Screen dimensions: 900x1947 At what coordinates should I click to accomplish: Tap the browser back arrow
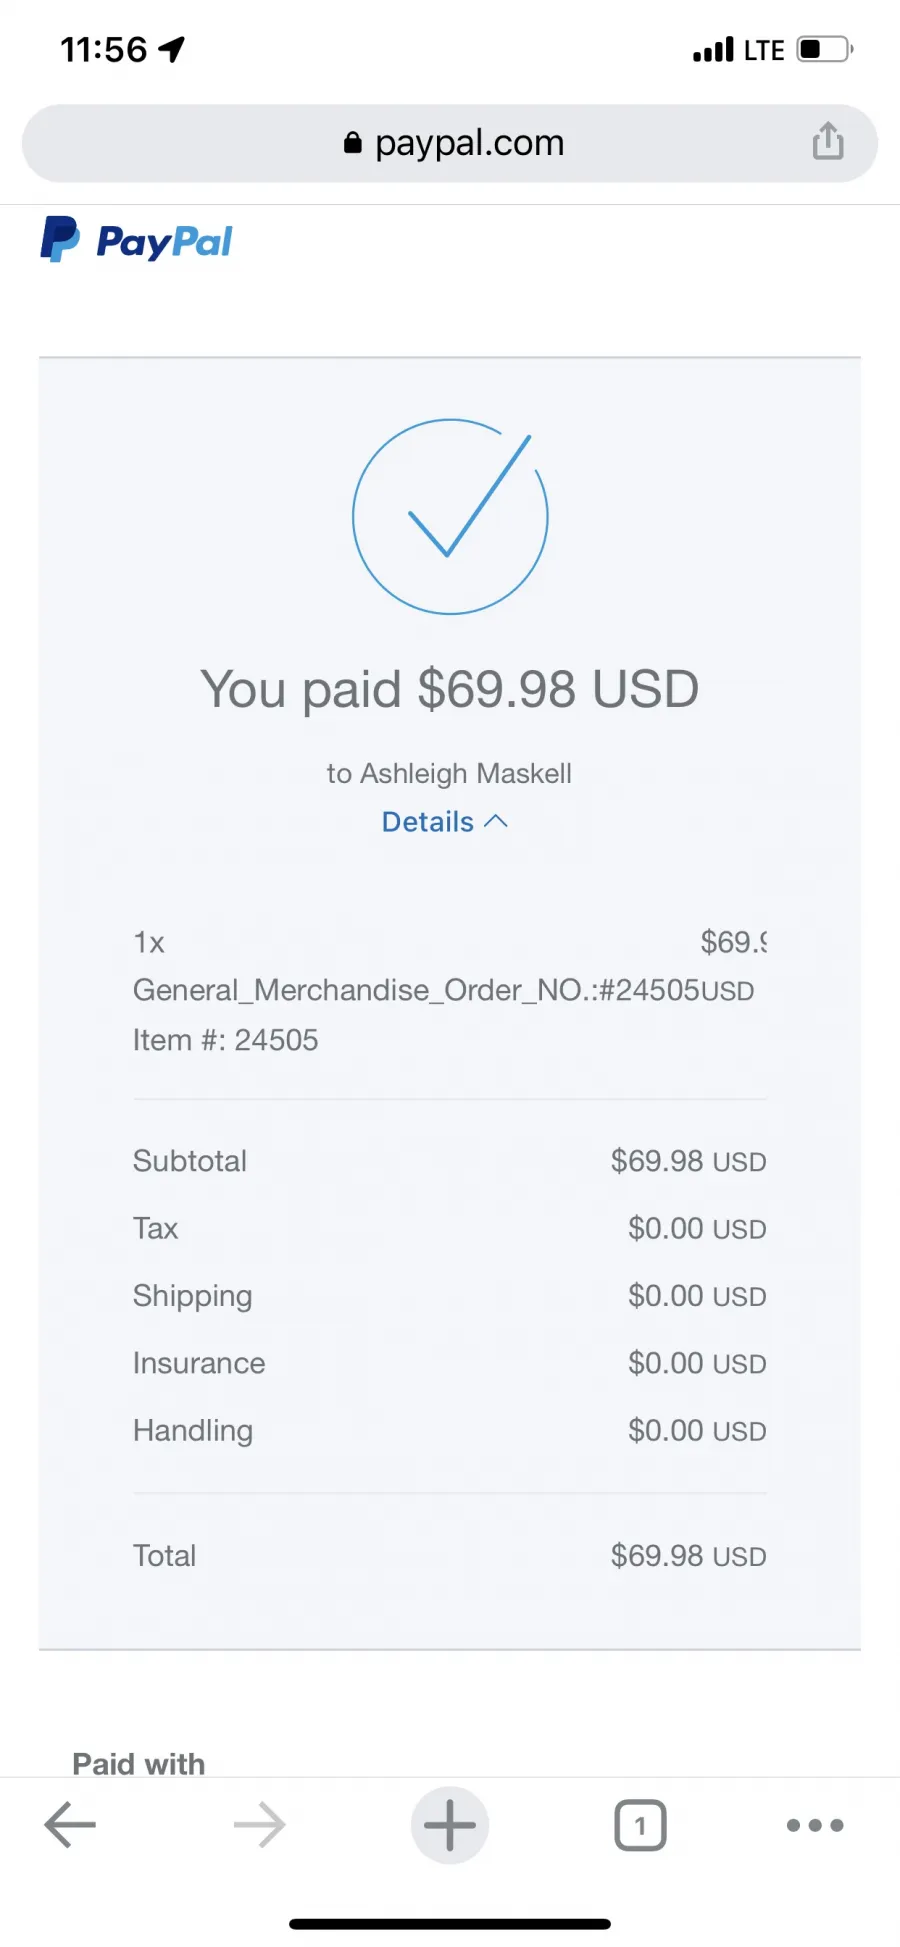[70, 1825]
